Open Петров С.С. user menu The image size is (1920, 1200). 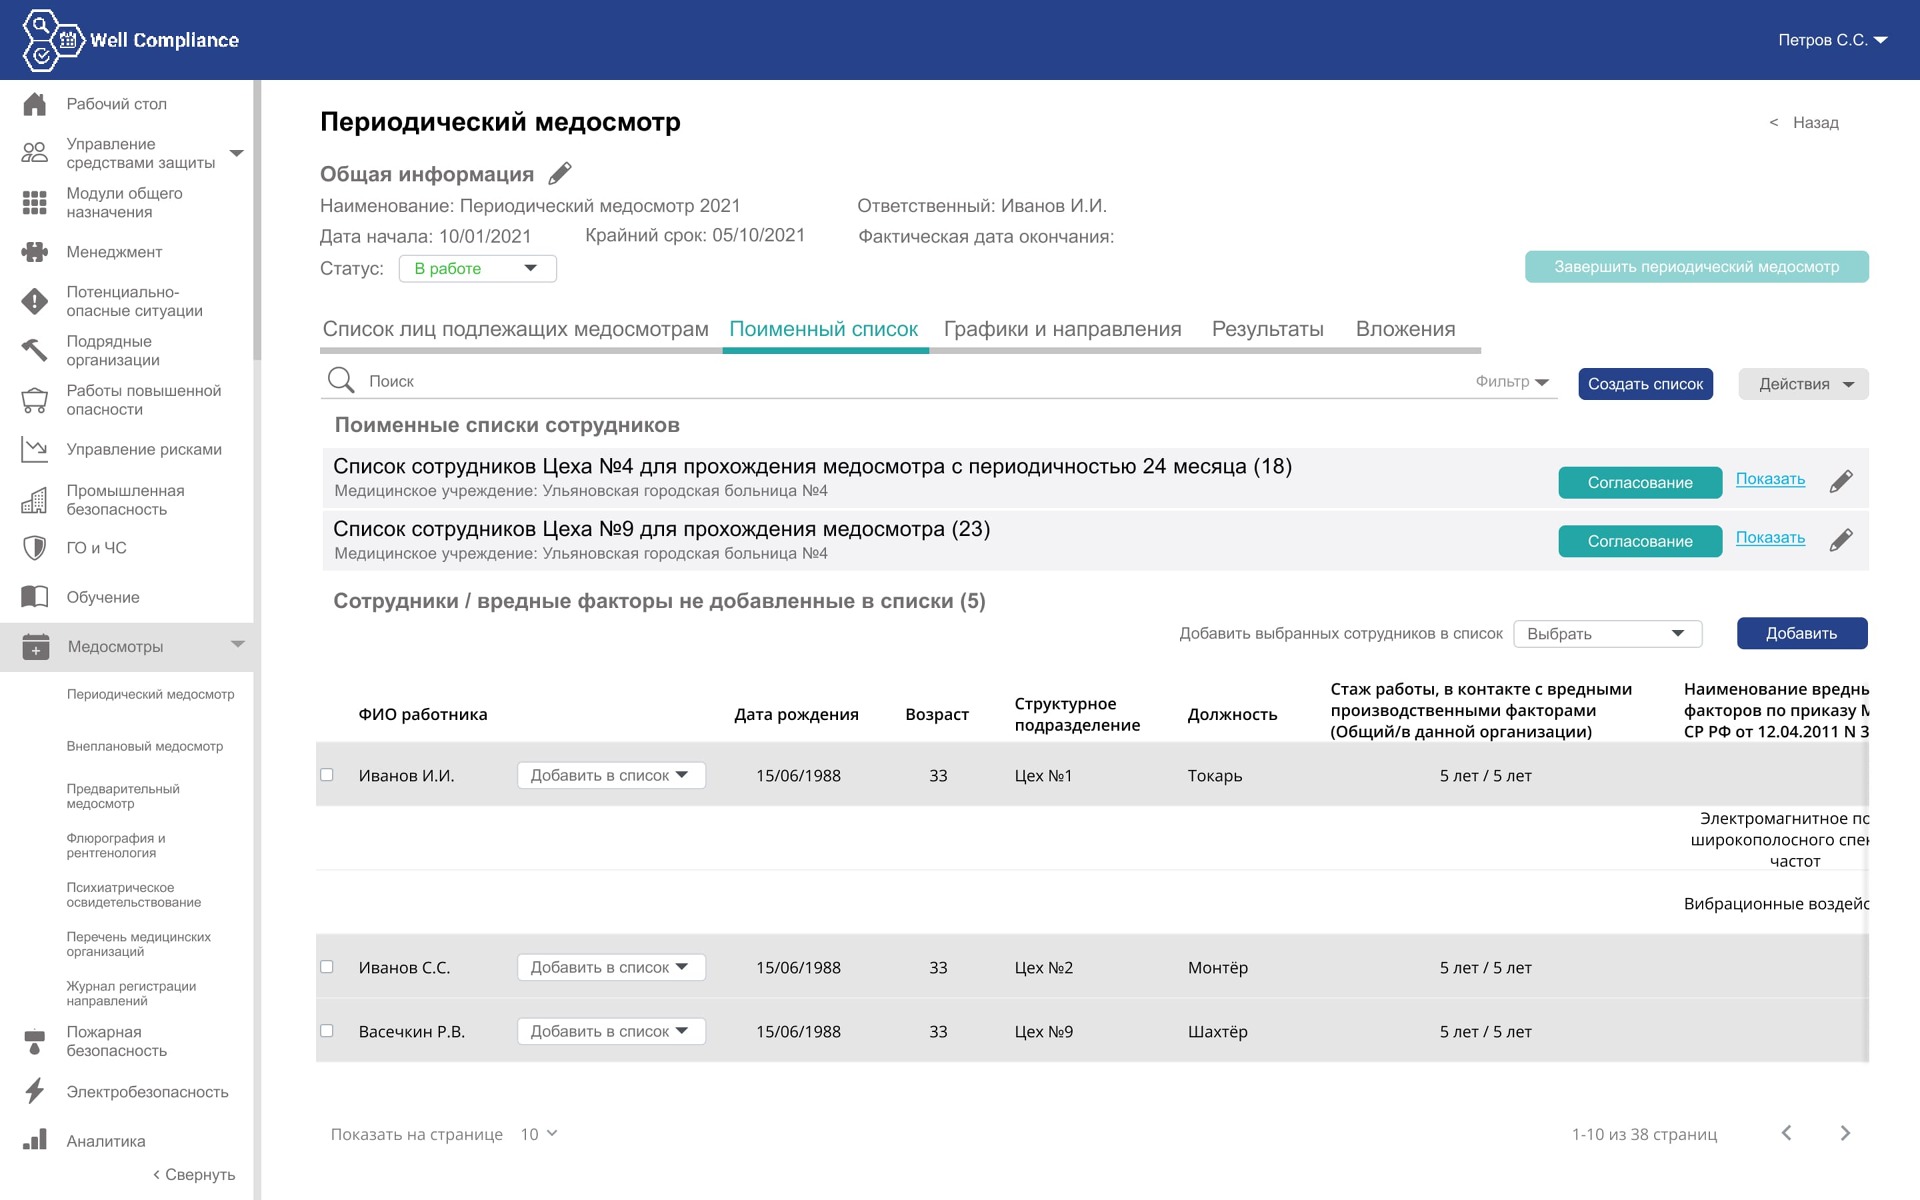coord(1832,40)
